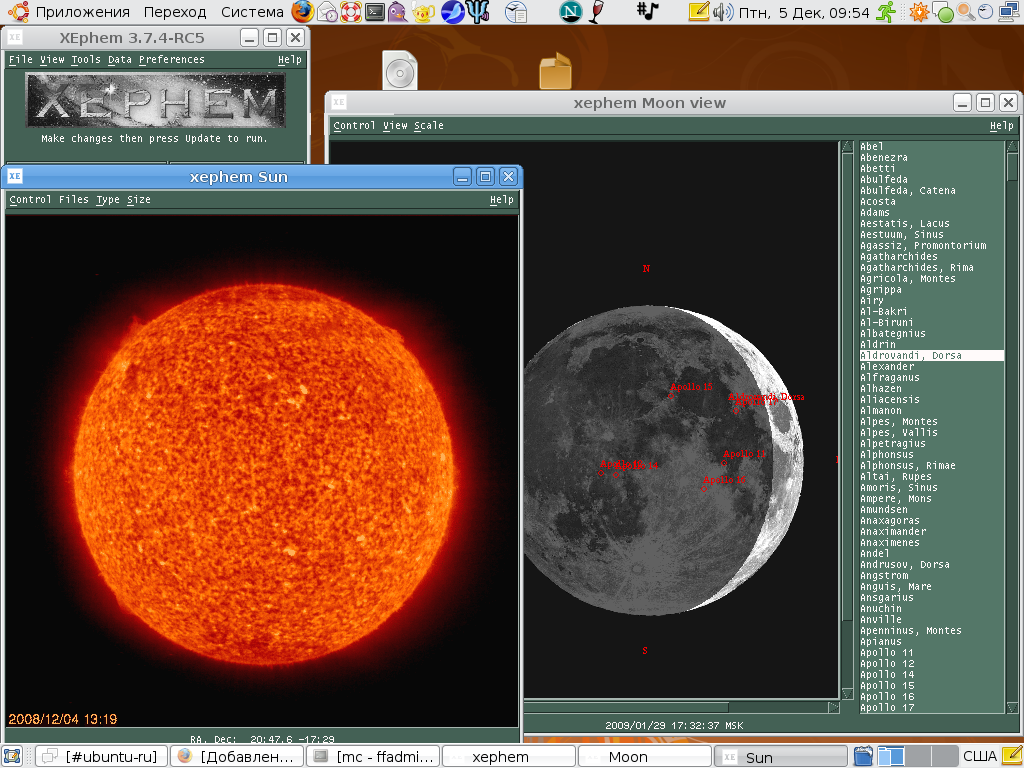This screenshot has height=768, width=1024.
Task: Open the Type menu in Sun window
Action: [x=107, y=200]
